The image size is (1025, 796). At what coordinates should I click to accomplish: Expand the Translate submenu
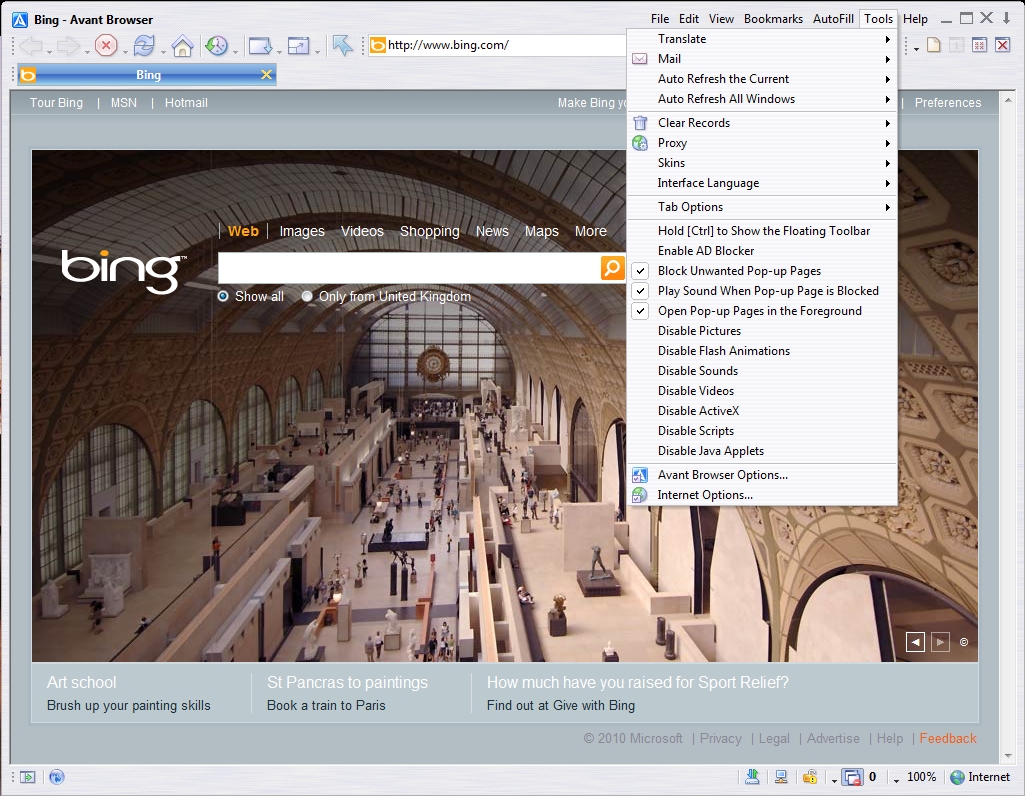[x=762, y=39]
